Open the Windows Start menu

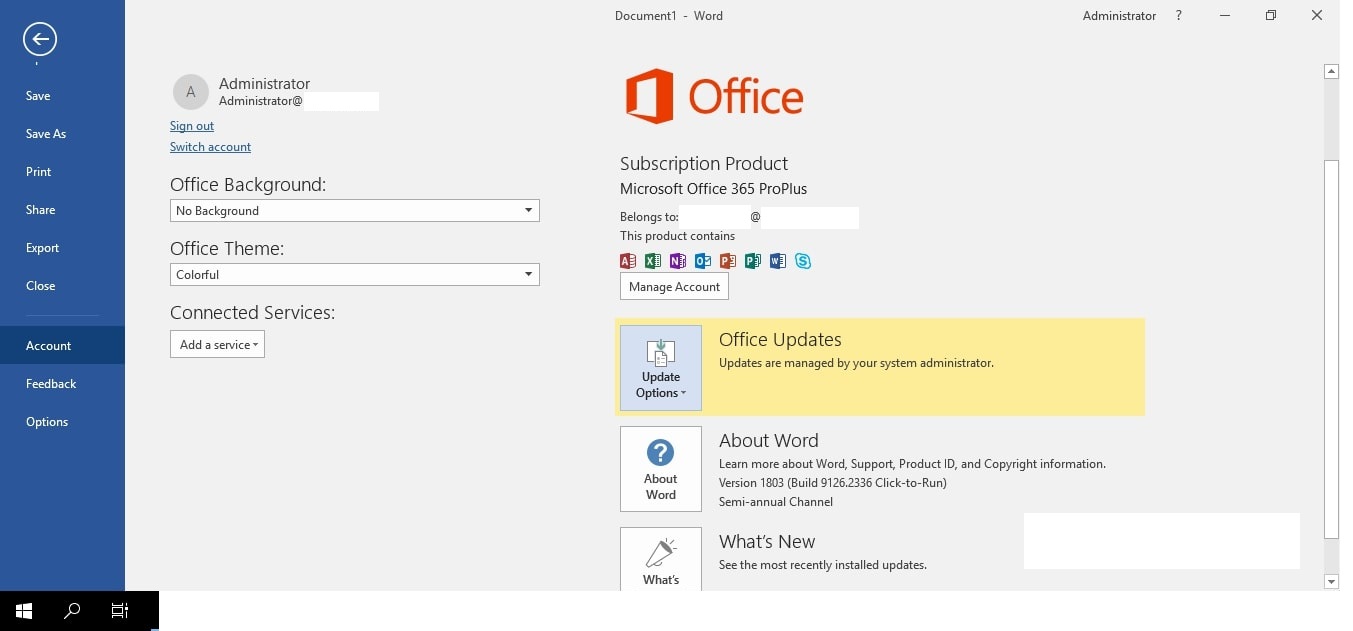click(x=24, y=611)
